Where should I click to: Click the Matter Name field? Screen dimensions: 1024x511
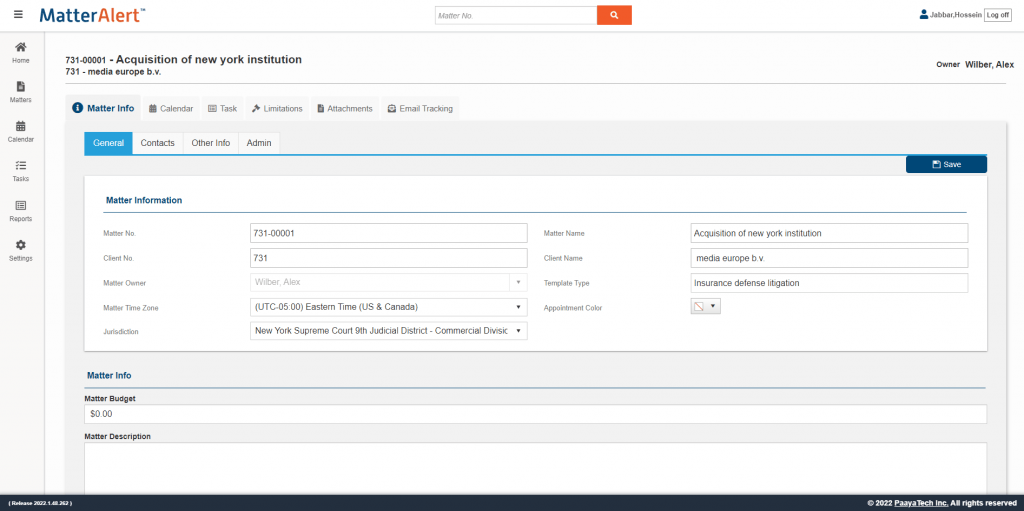coord(829,233)
